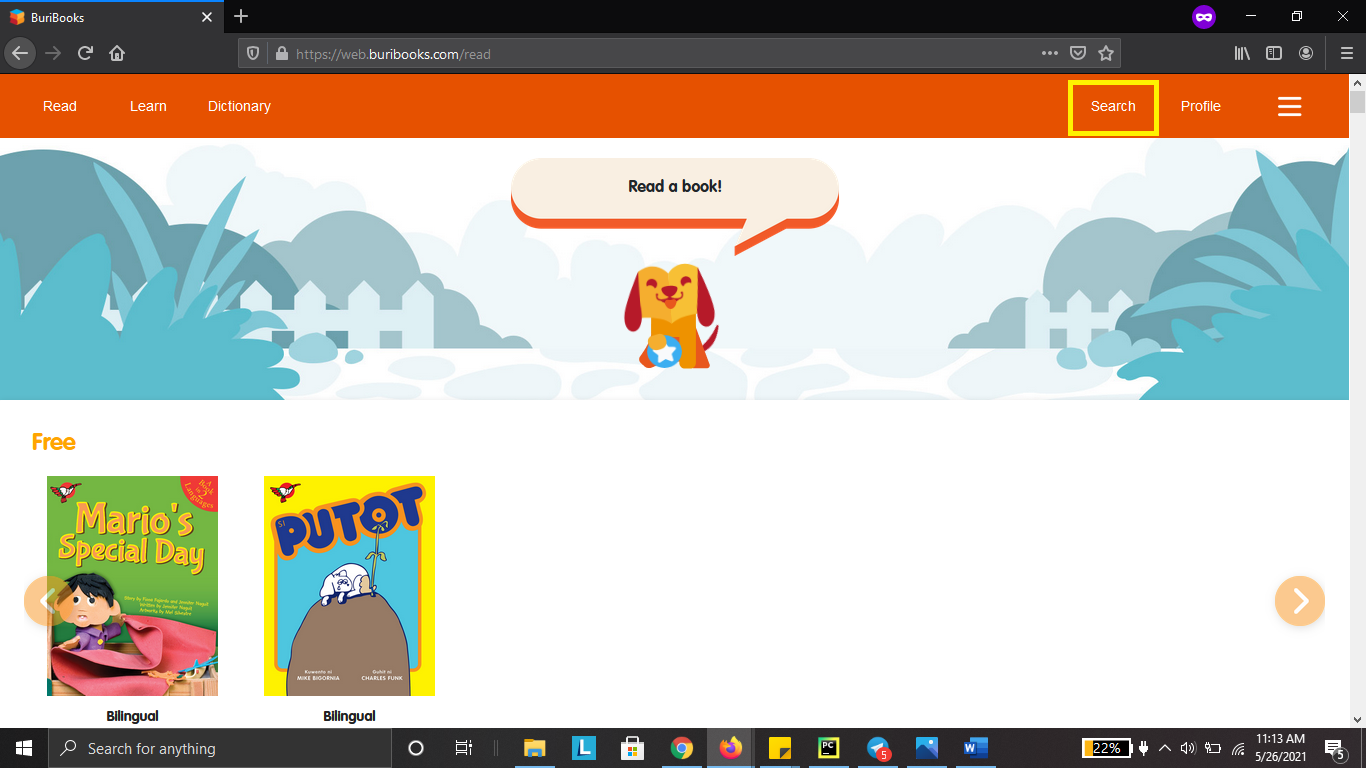Switch to PyCharm
Image resolution: width=1366 pixels, height=768 pixels.
[828, 748]
